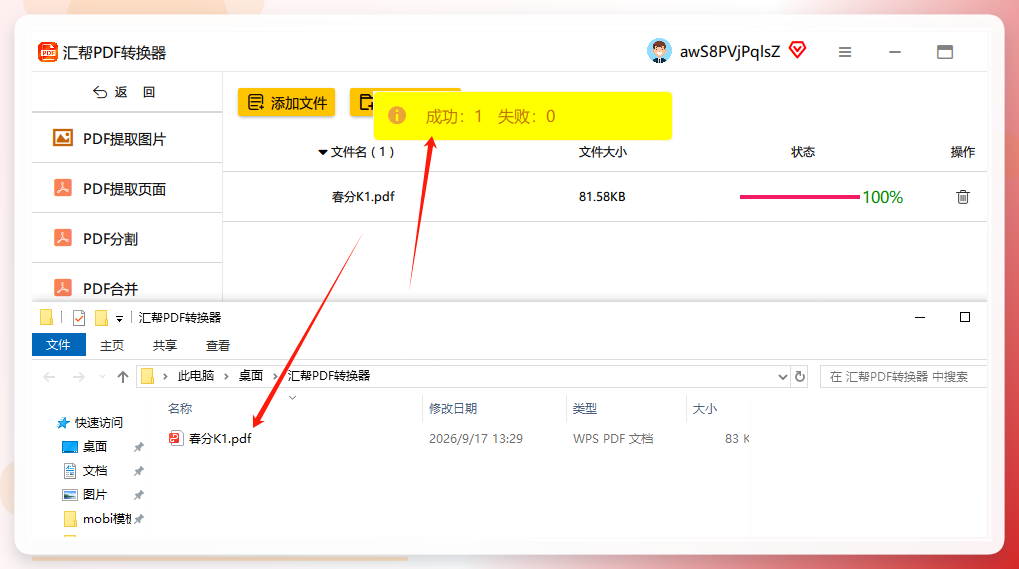Click the 在 汇帮PDF转换器 中搜索 search box

(x=904, y=377)
